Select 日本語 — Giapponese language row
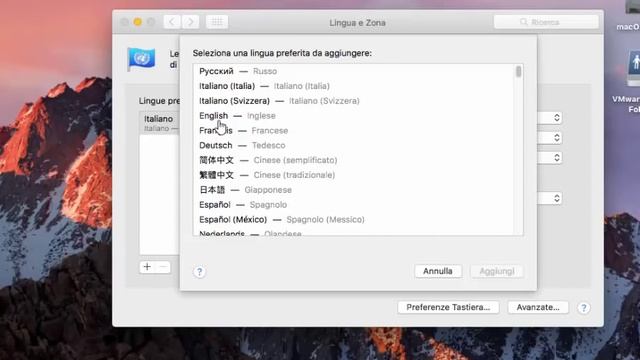The image size is (640, 360). click(353, 190)
